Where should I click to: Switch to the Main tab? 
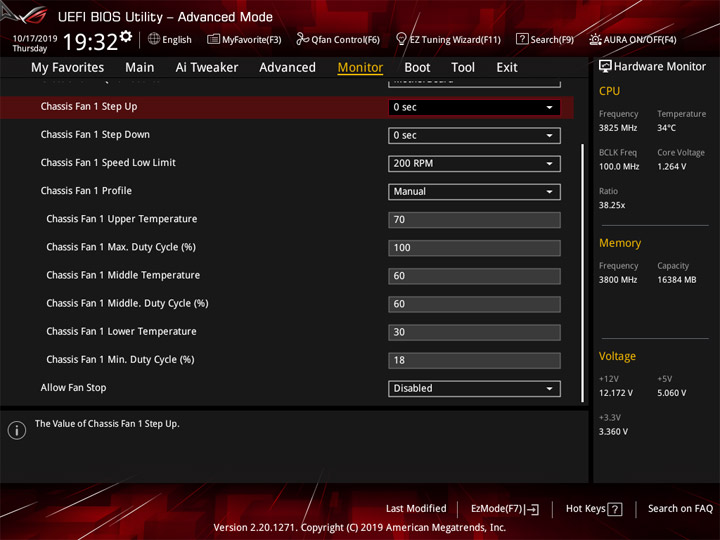pos(140,68)
